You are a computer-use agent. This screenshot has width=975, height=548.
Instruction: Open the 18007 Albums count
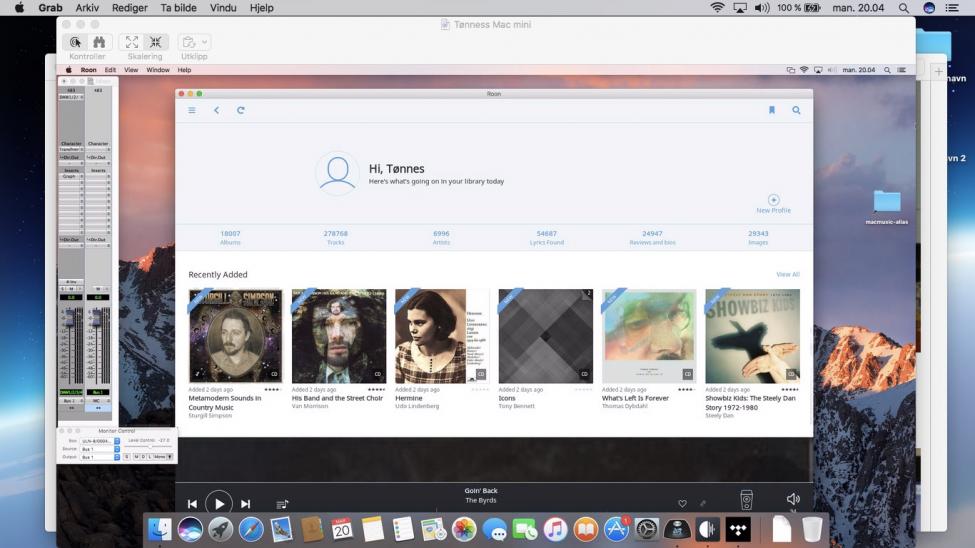pyautogui.click(x=230, y=238)
